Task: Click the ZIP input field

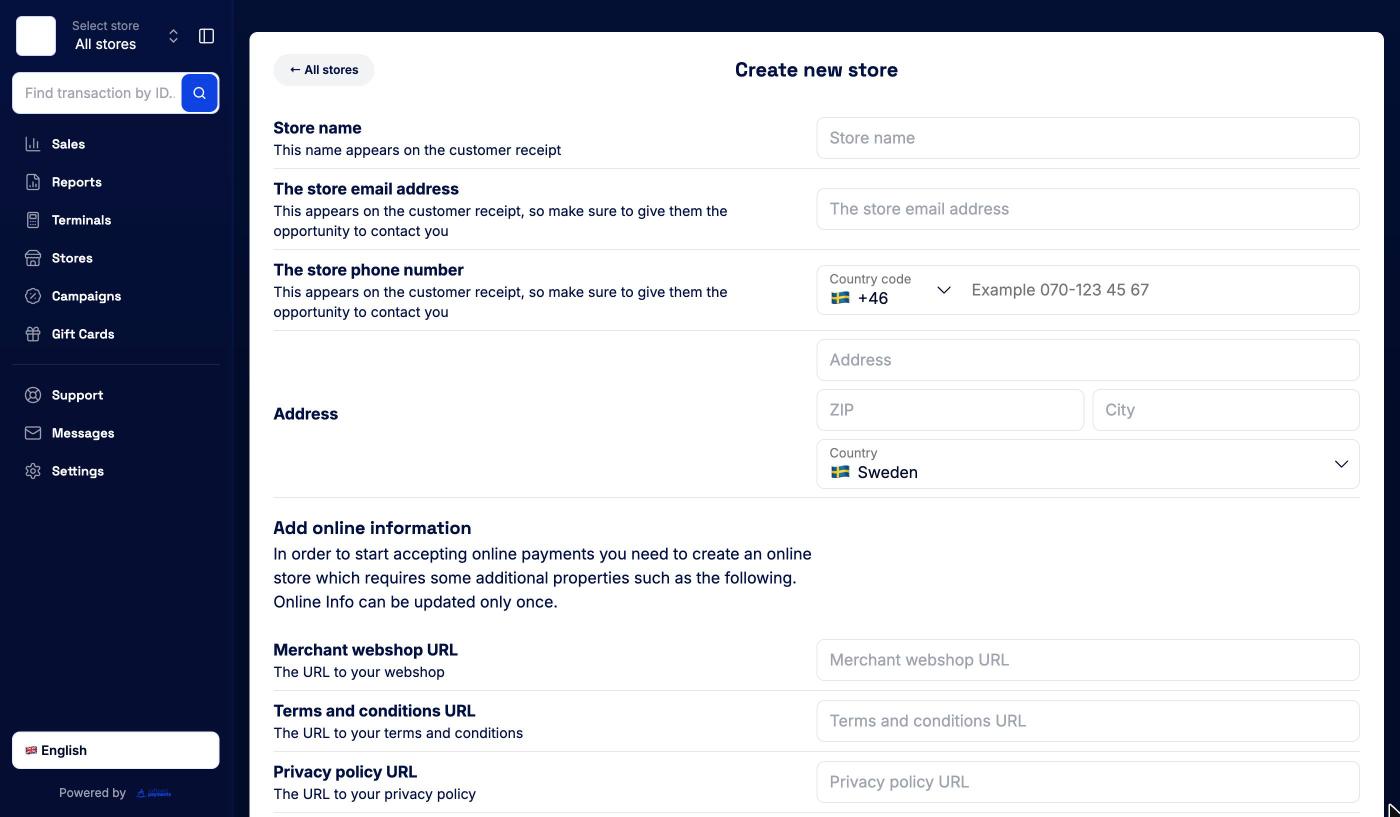Action: (x=950, y=410)
